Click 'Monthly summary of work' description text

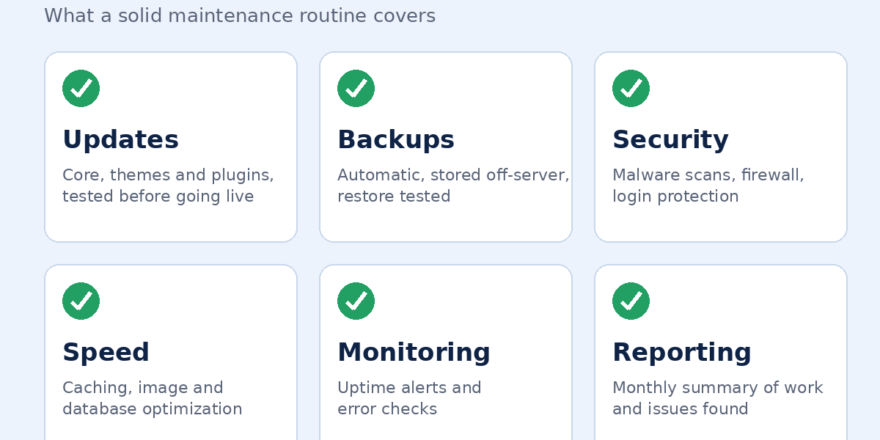click(x=718, y=398)
